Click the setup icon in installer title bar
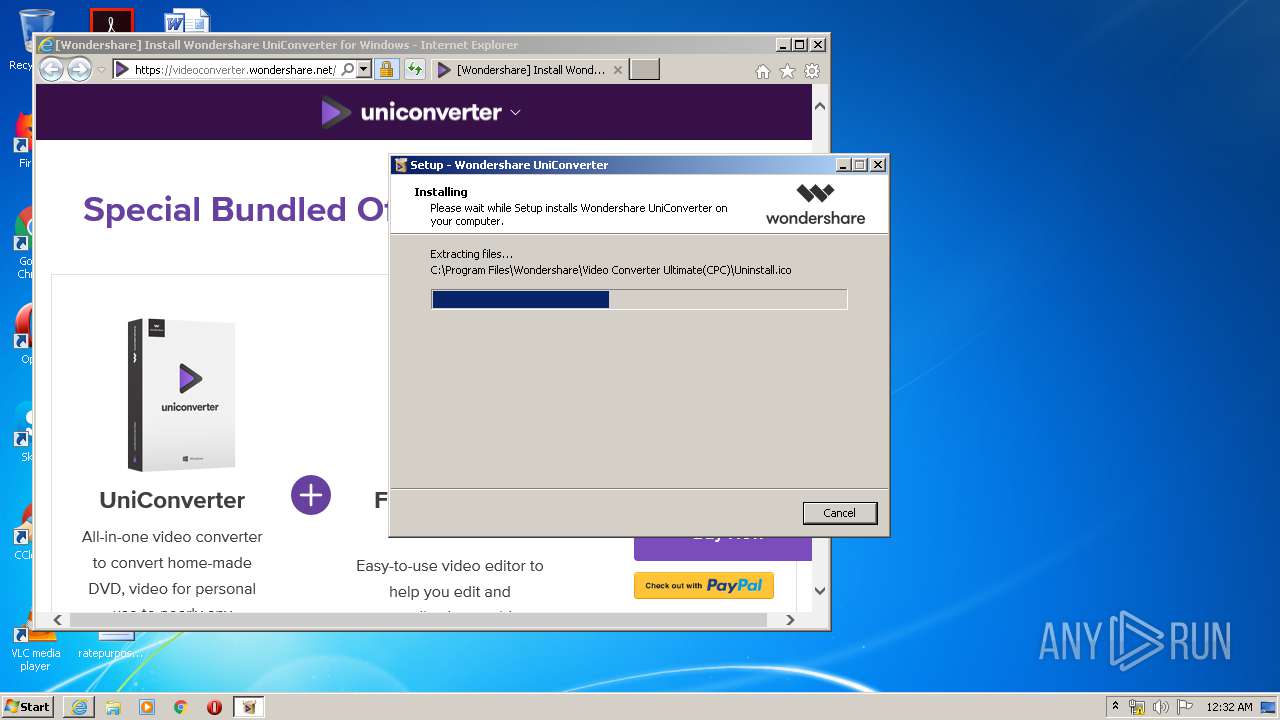This screenshot has width=1280, height=720. pos(401,165)
